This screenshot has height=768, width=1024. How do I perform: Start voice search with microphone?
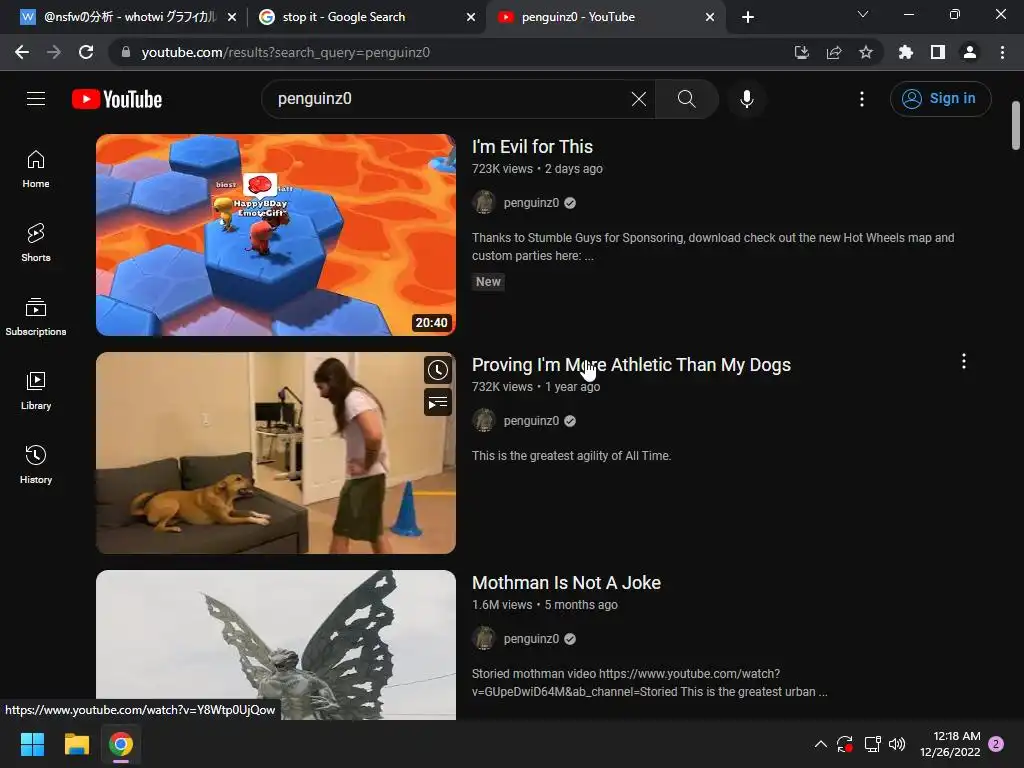coord(746,99)
